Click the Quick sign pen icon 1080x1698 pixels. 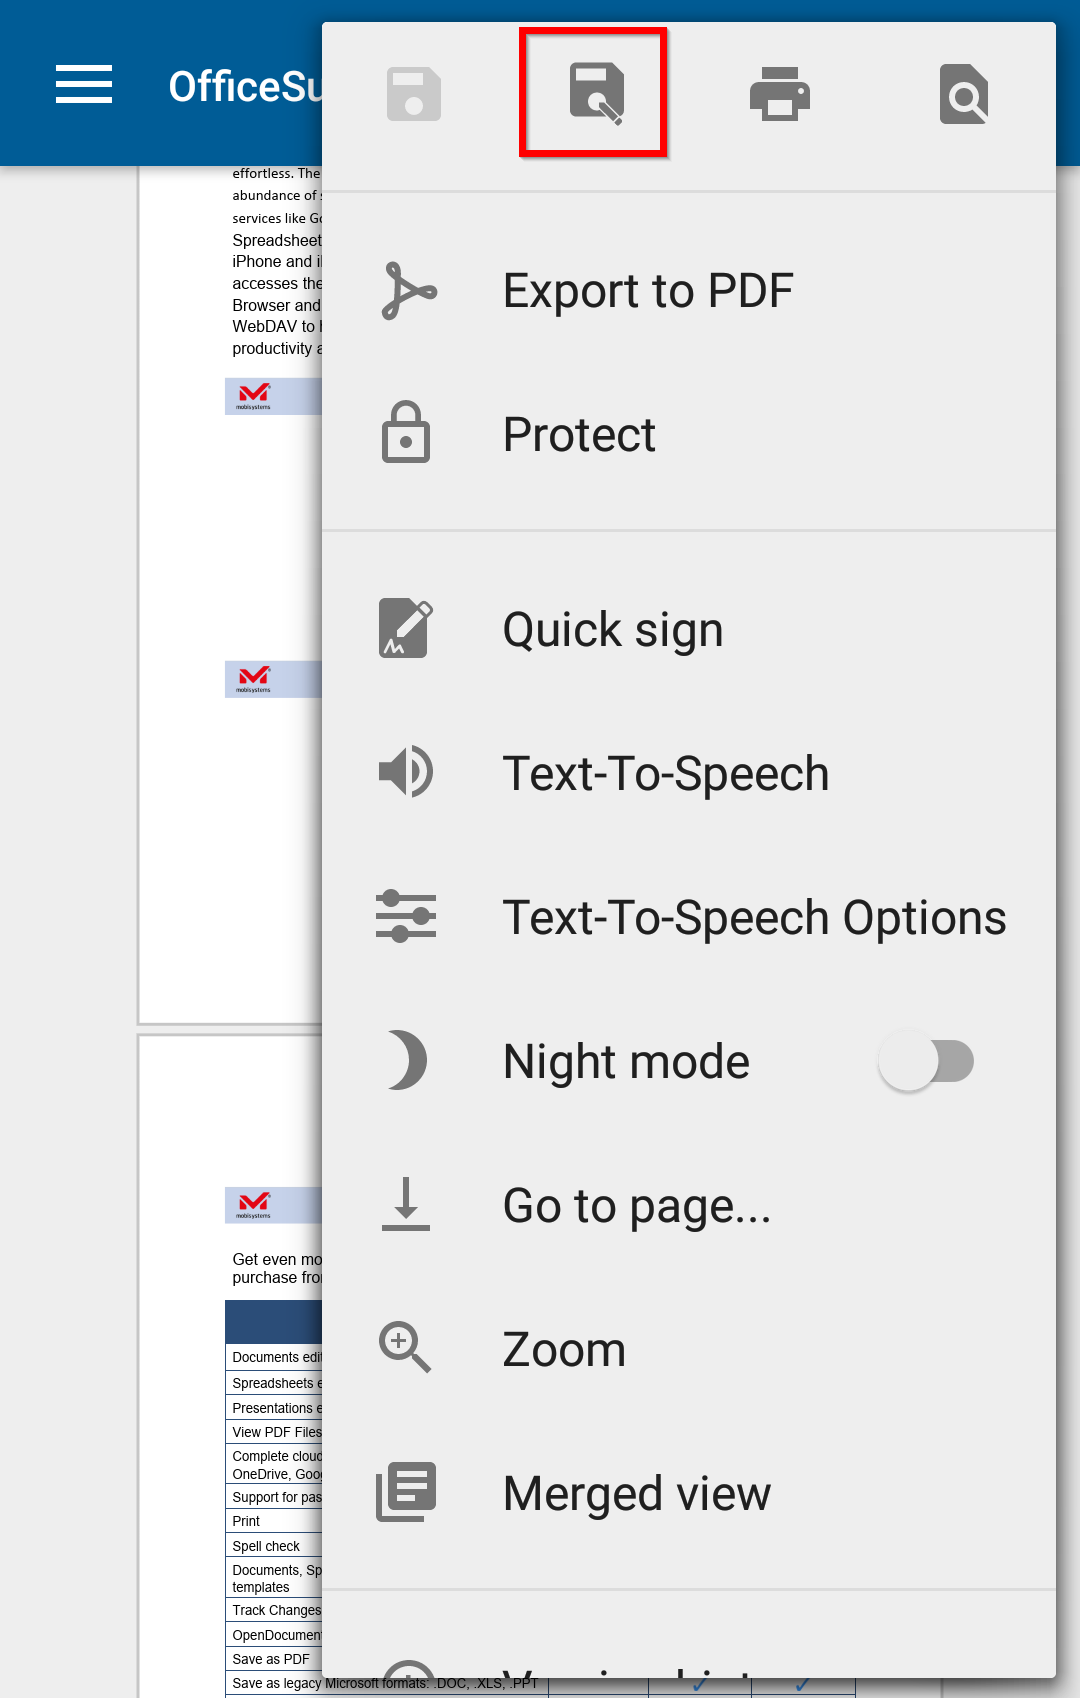click(406, 629)
